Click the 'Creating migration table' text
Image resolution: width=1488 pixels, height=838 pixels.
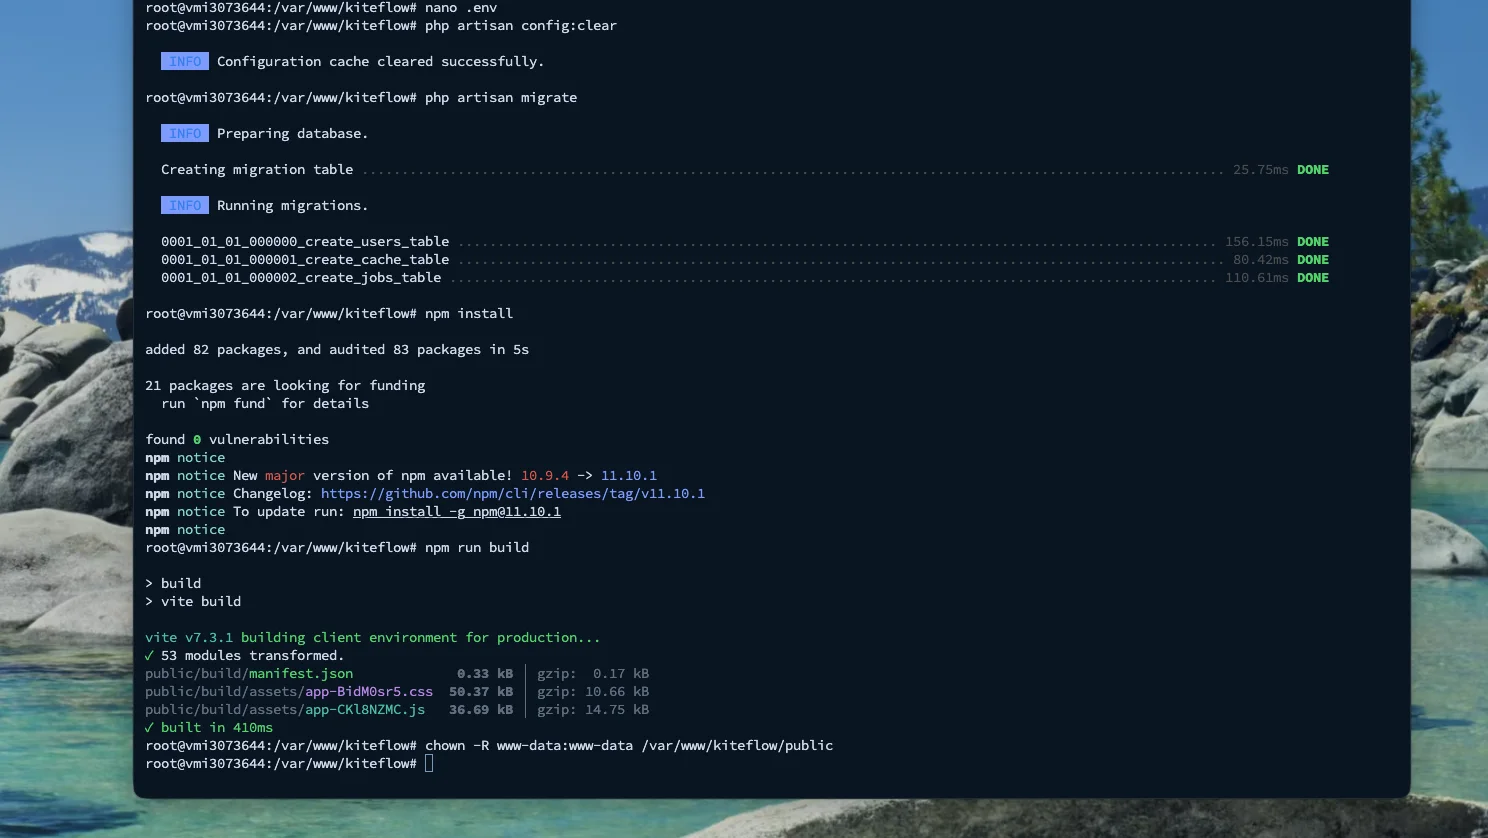pyautogui.click(x=257, y=169)
